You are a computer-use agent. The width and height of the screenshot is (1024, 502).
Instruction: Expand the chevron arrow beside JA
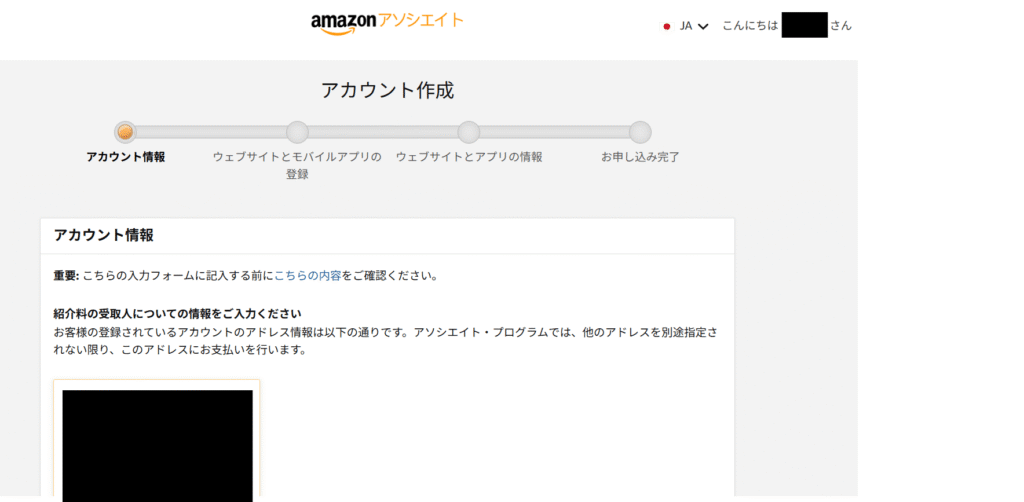(x=703, y=26)
